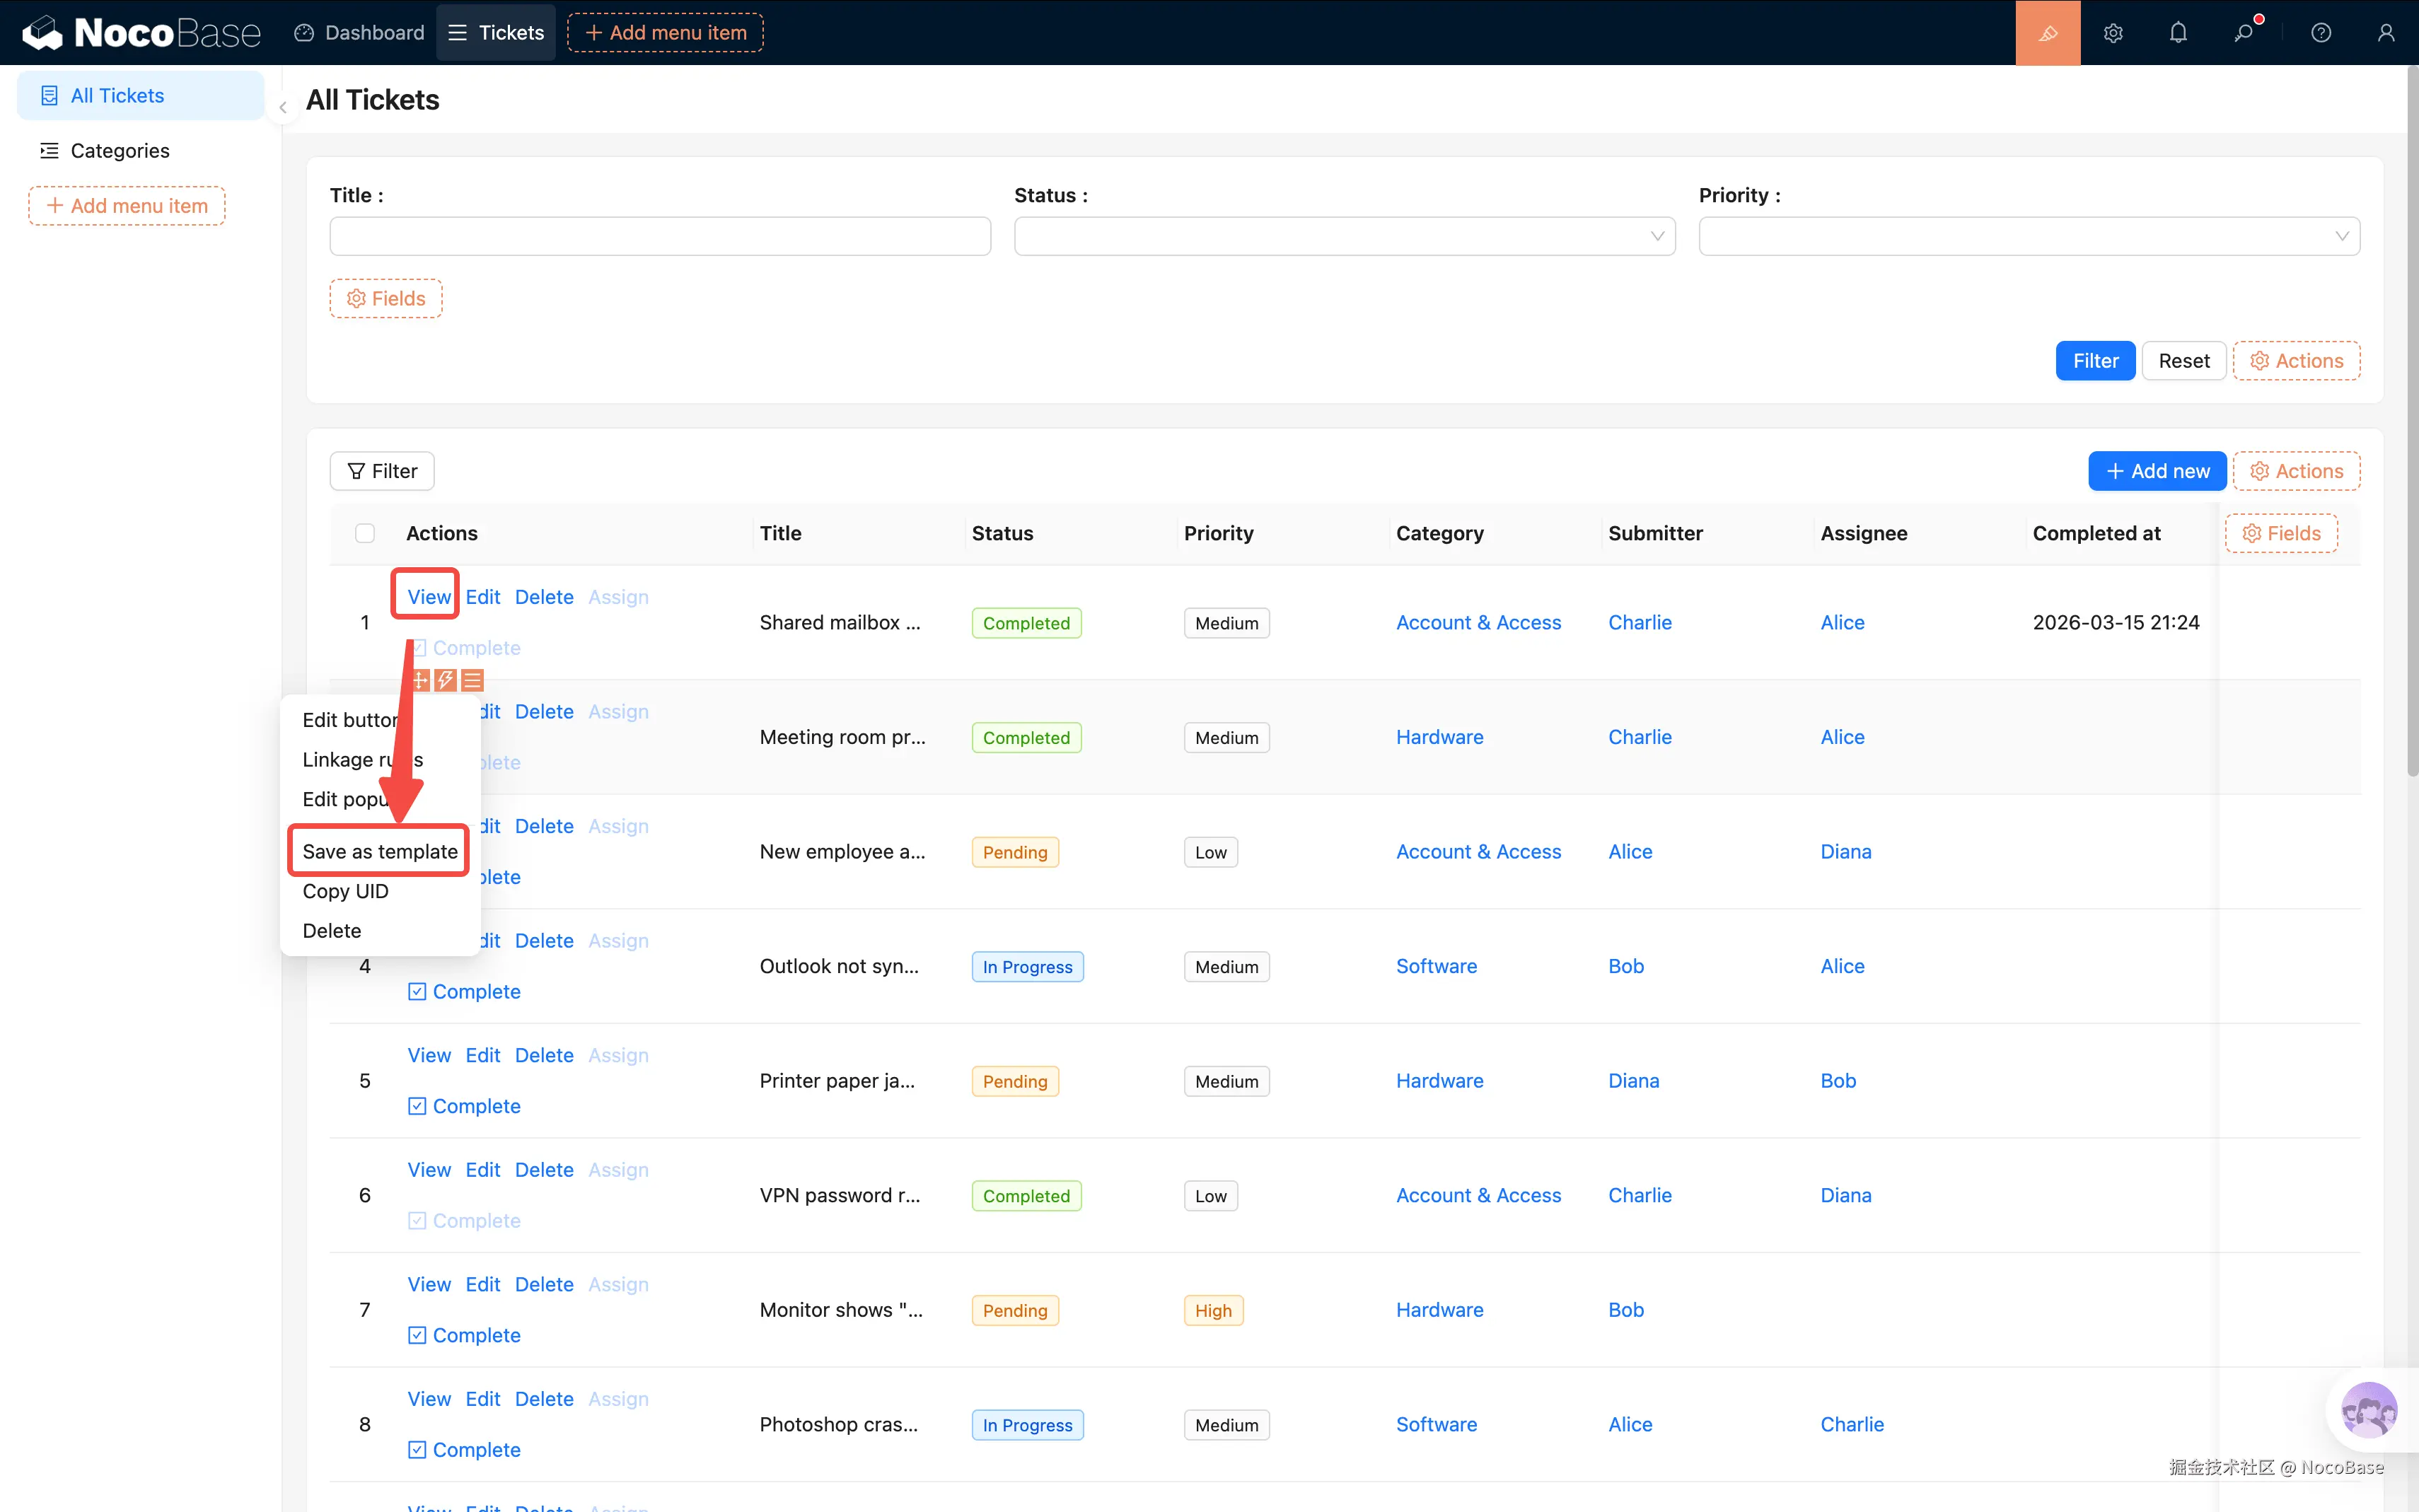Select Save as template from context menu
This screenshot has height=1512, width=2419.
[379, 851]
